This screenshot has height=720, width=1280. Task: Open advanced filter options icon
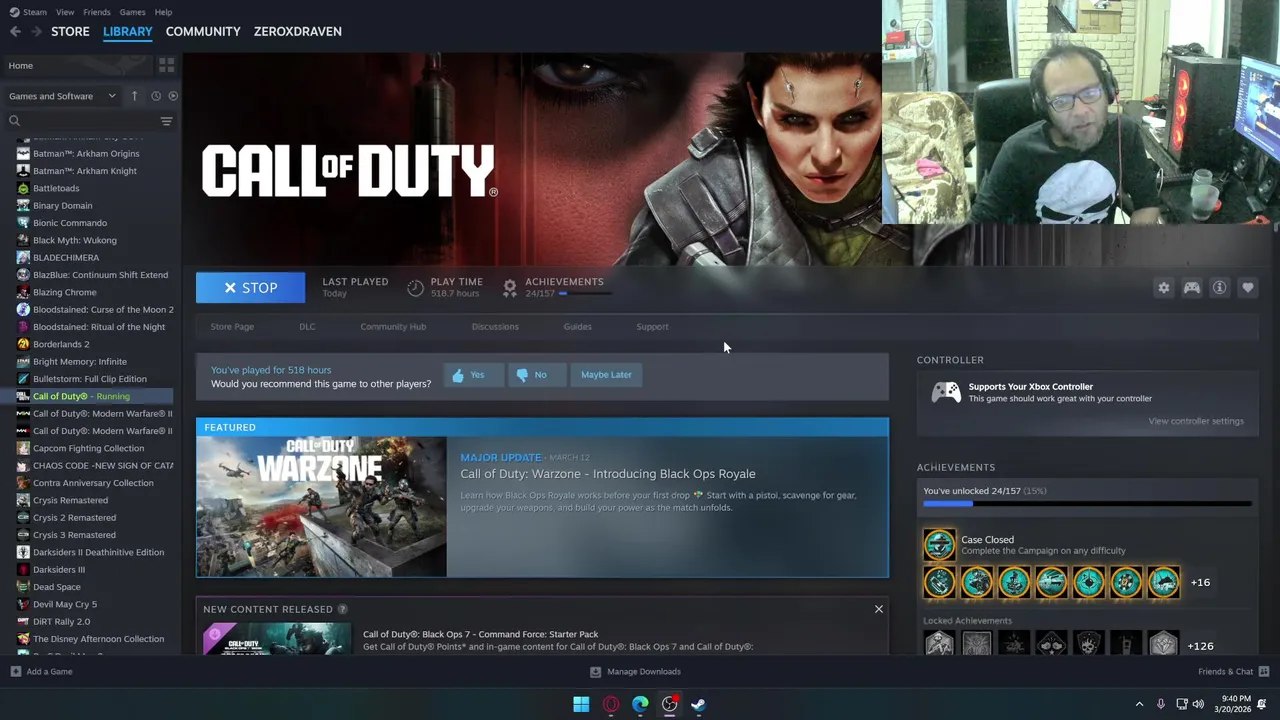[167, 121]
